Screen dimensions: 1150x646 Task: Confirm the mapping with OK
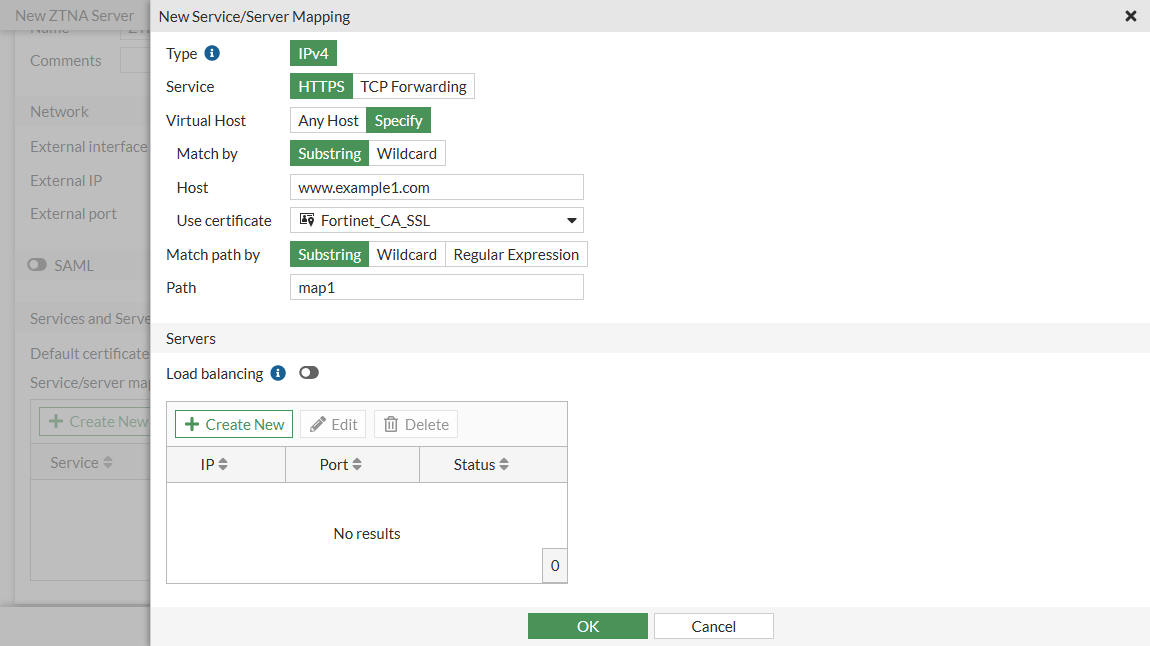588,626
